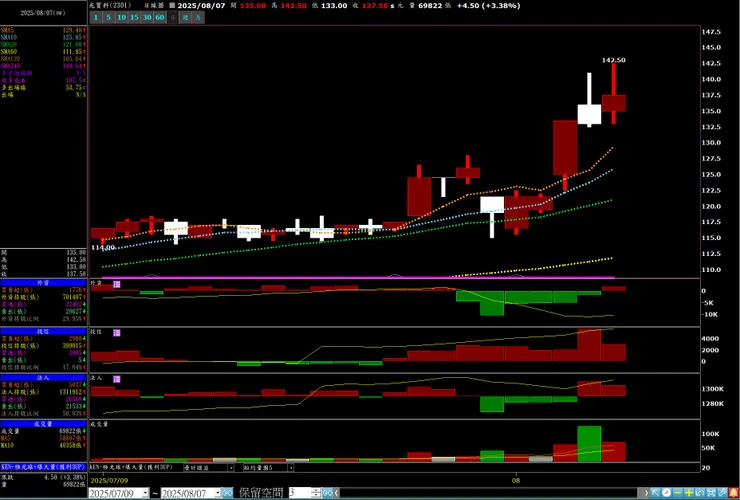
Task: Select the 60-minute timeframe button
Action: (x=160, y=17)
